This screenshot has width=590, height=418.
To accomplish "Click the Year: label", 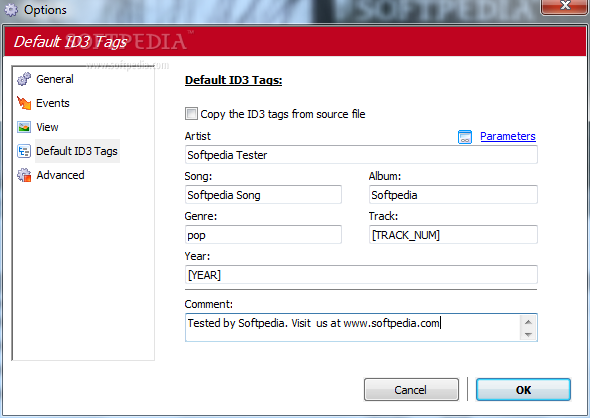I will tap(197, 256).
